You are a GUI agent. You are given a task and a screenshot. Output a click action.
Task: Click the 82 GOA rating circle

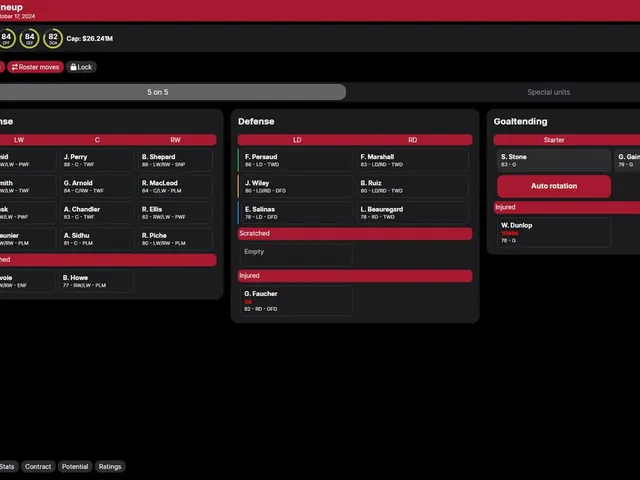point(53,38)
